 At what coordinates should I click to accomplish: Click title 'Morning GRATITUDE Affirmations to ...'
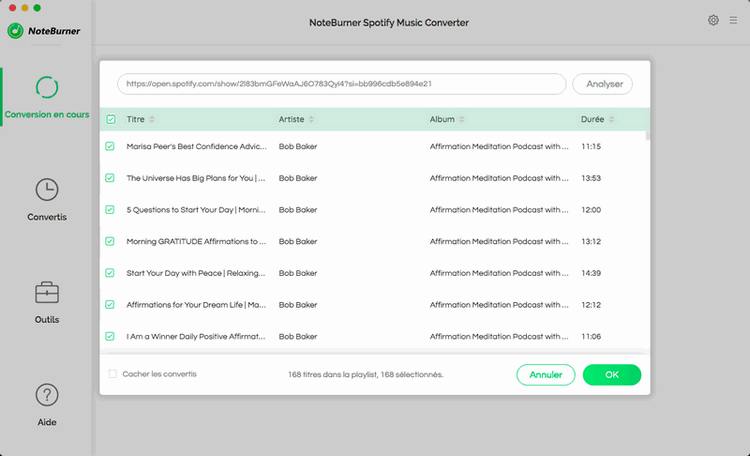pyautogui.click(x=196, y=241)
